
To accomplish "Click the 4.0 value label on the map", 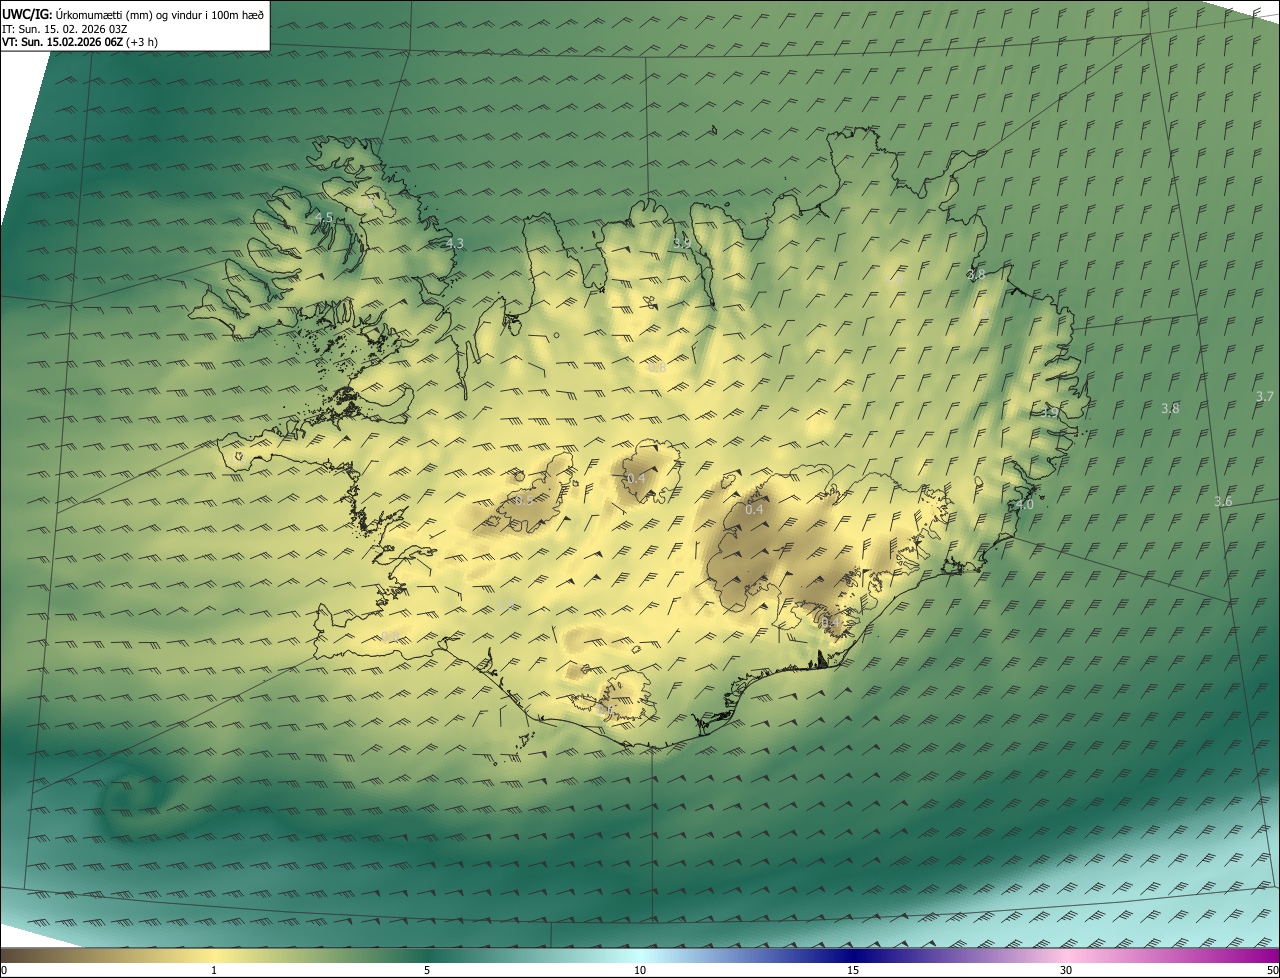I will (x=1025, y=505).
